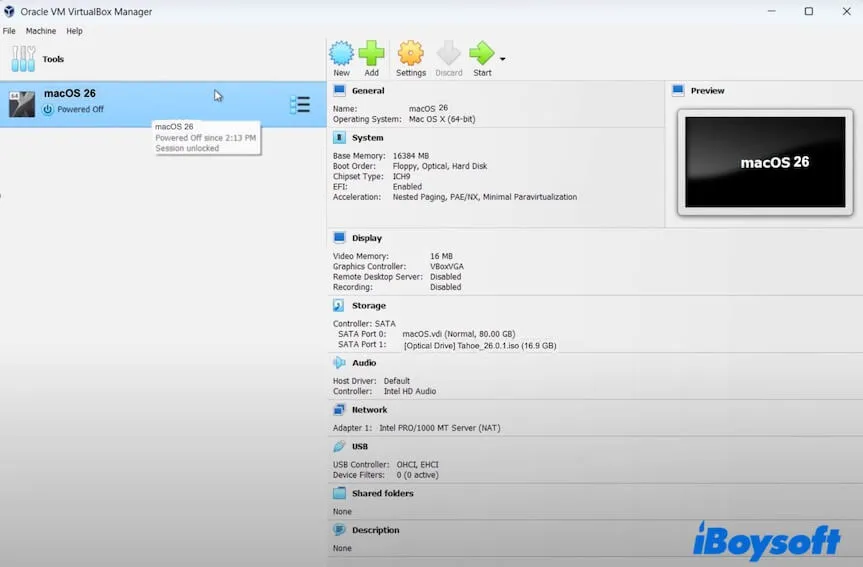Open the File menu

[x=9, y=31]
